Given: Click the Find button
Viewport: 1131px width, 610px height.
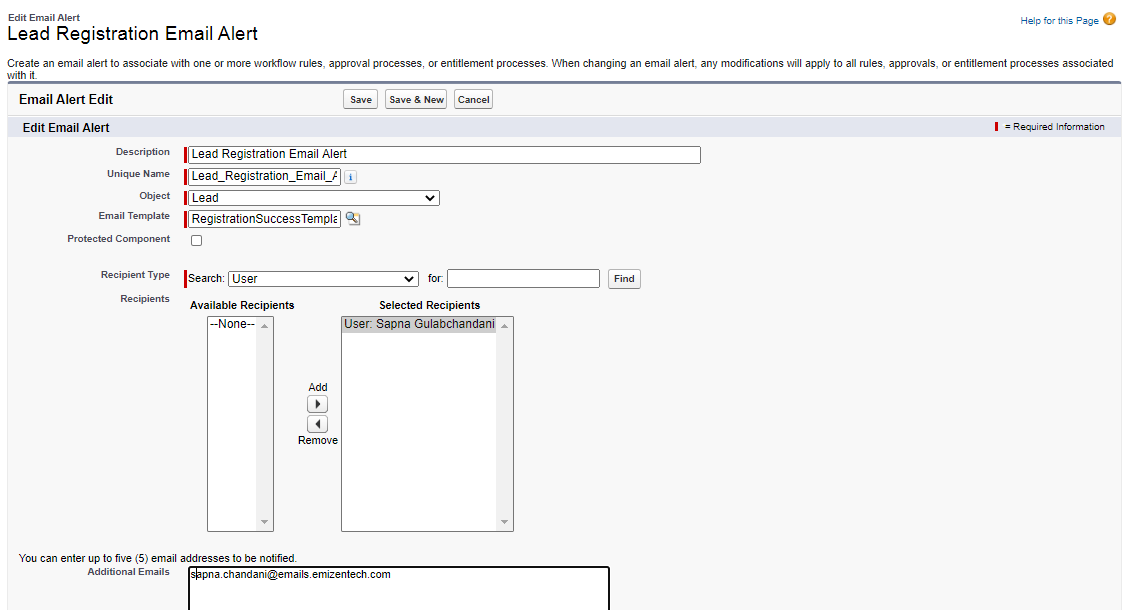Looking at the screenshot, I should [624, 278].
